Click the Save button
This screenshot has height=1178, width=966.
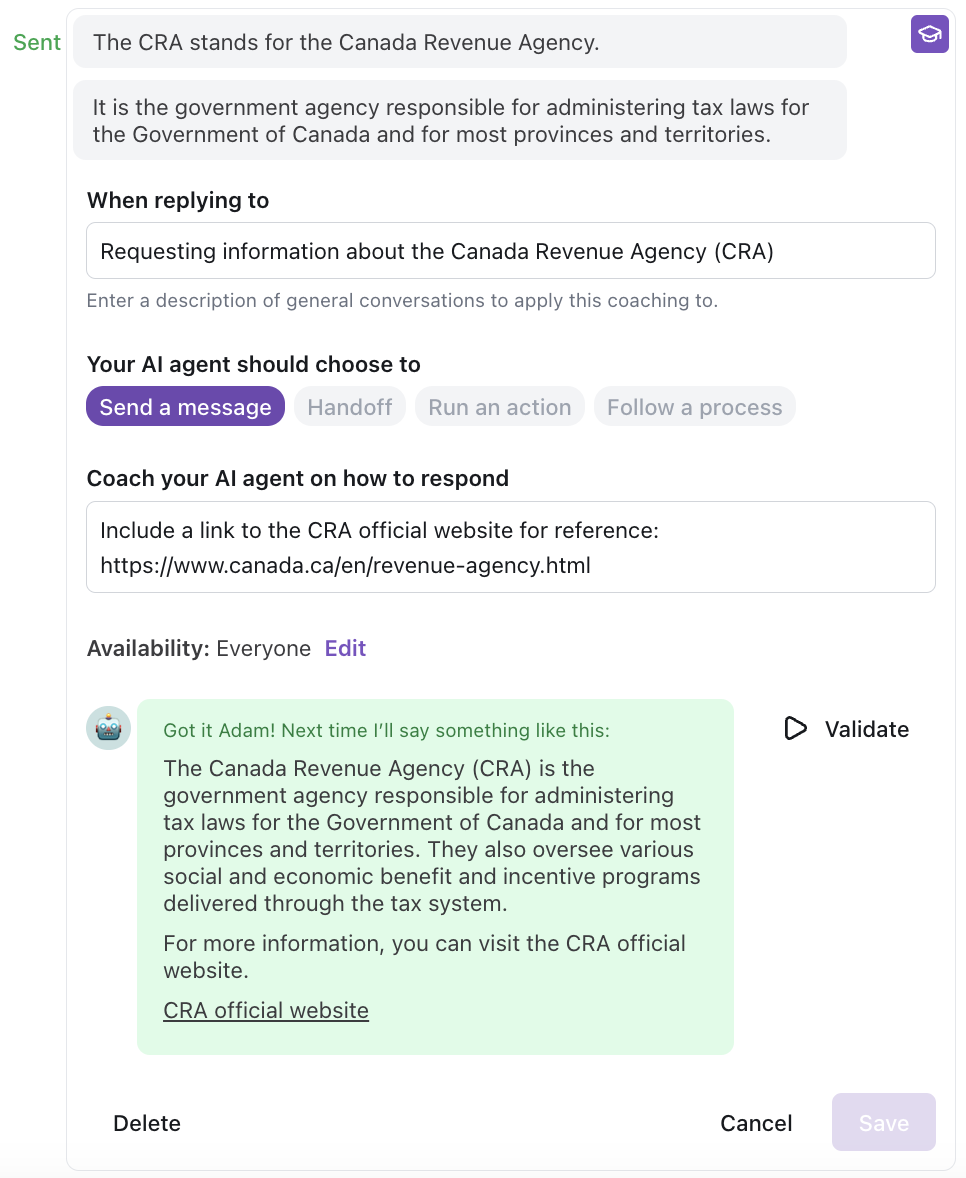[883, 1123]
